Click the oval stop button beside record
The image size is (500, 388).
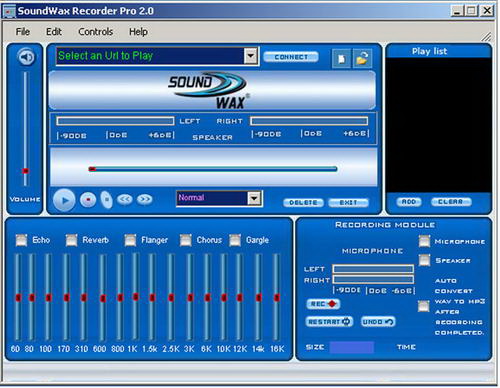point(107,200)
